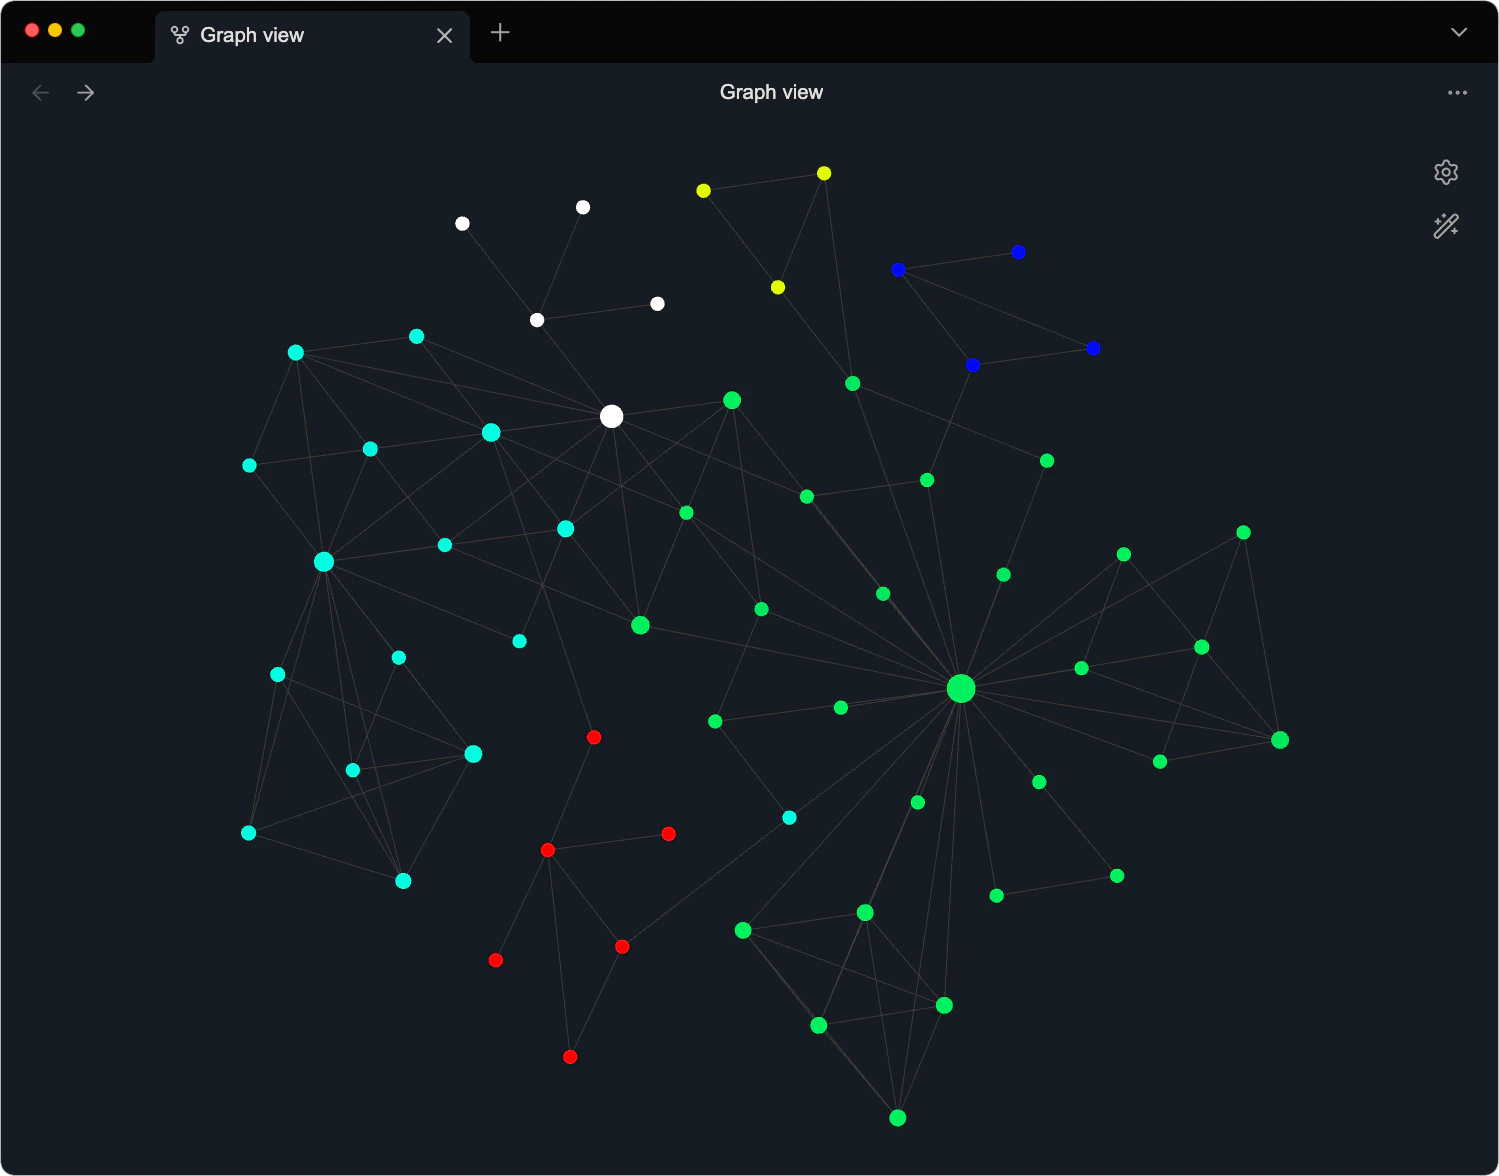
Task: Expand the tab list chevron at top right
Action: (x=1458, y=33)
